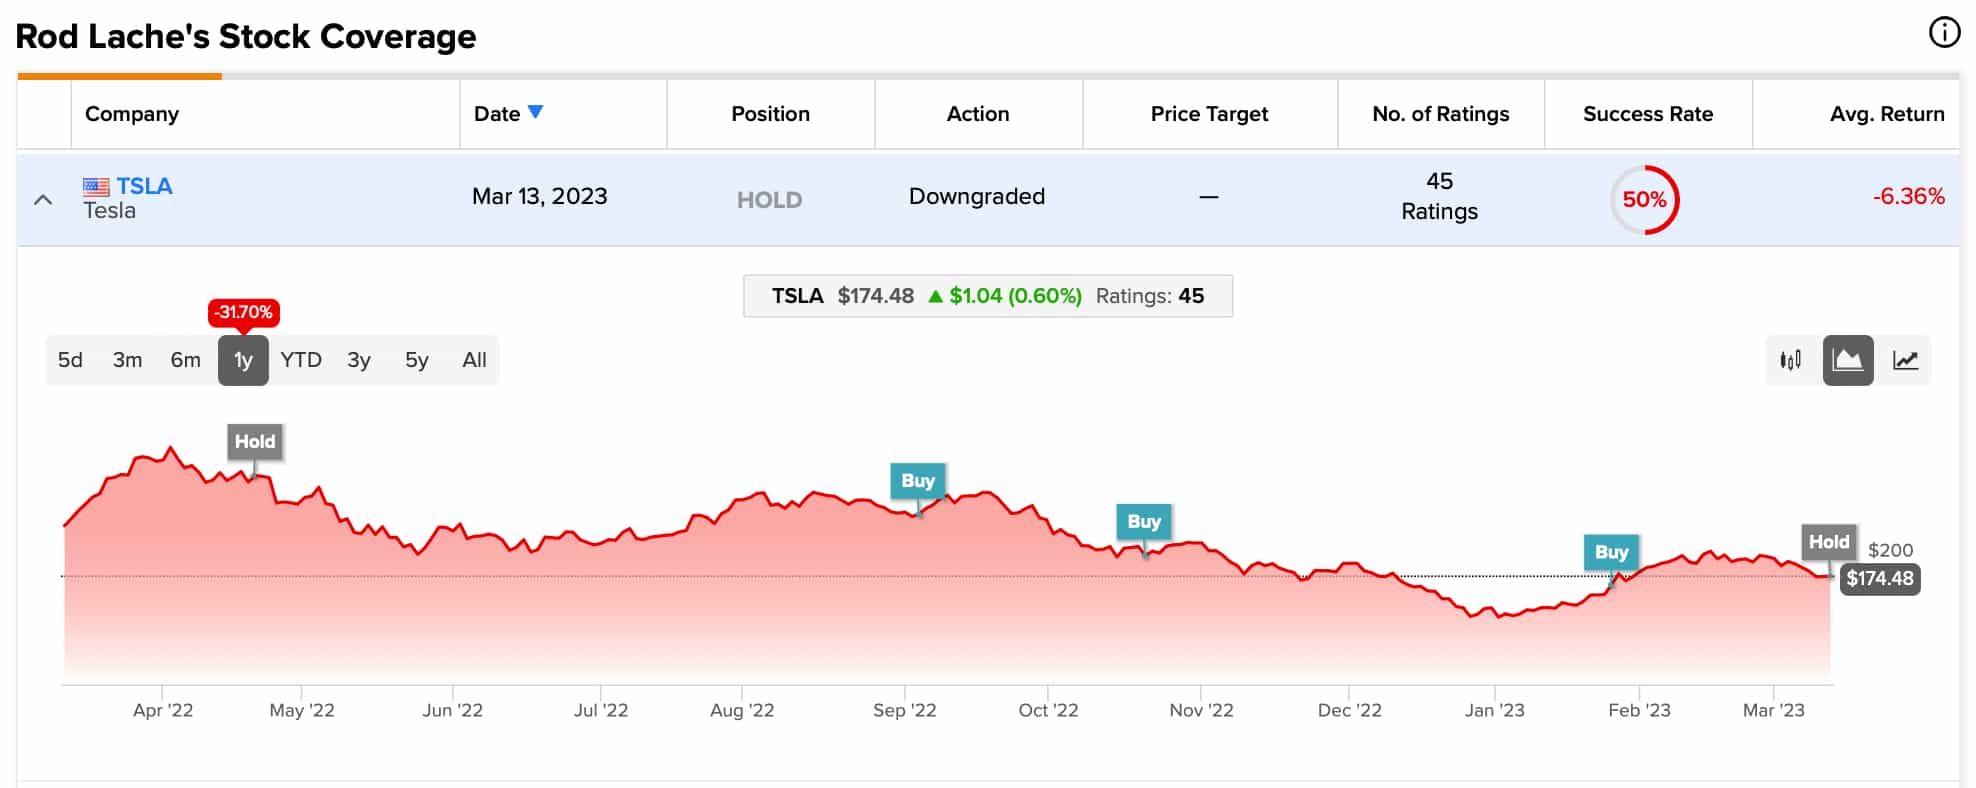Viewport: 1976px width, 788px height.
Task: Click the 'Downgraded' action cell
Action: click(977, 197)
